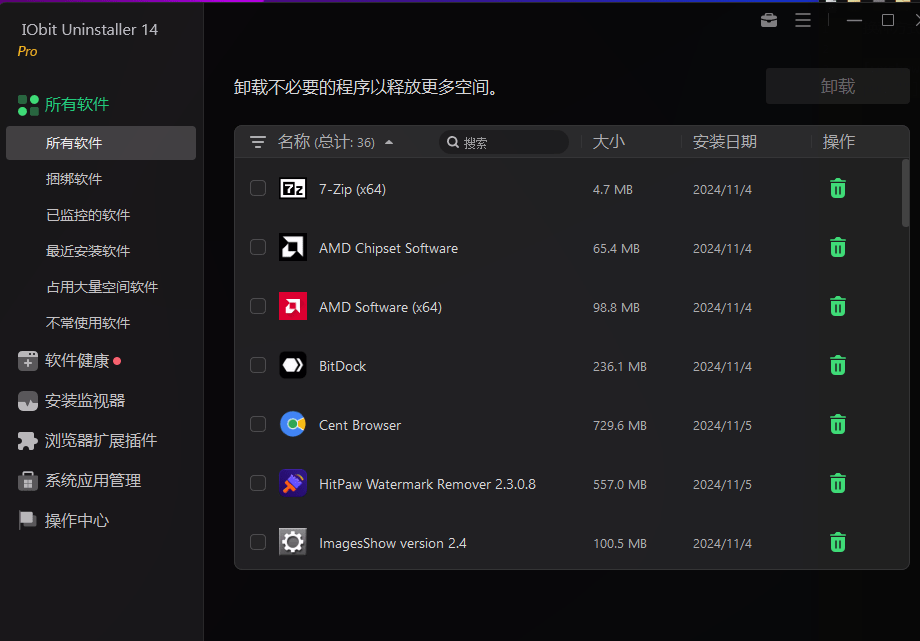The width and height of the screenshot is (920, 641).
Task: Click the AMD Chipset Software logo icon
Action: tap(293, 247)
